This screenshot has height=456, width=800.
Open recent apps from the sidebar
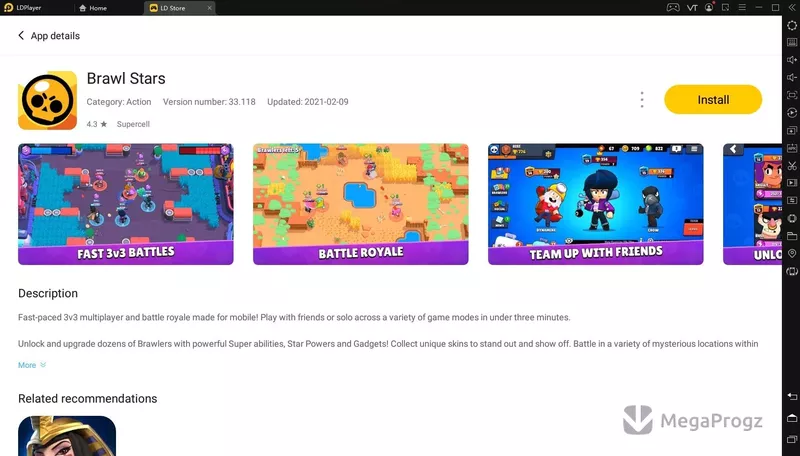pos(792,439)
